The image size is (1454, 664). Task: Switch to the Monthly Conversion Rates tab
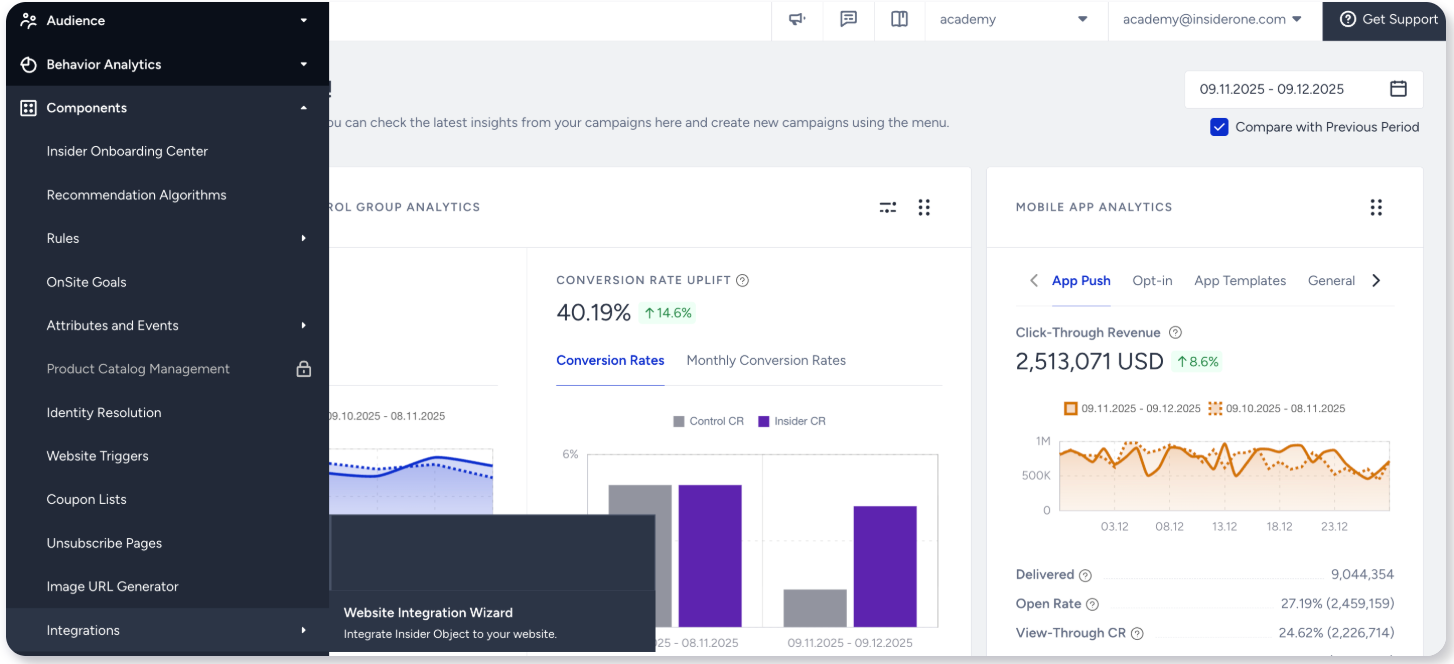[766, 360]
